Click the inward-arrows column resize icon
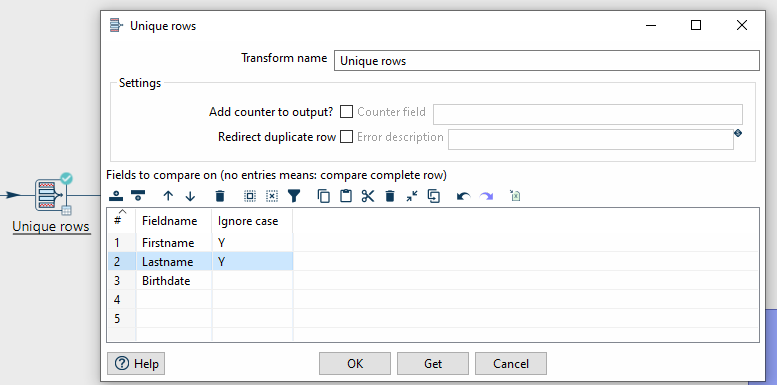Viewport: 777px width, 385px height. click(412, 196)
